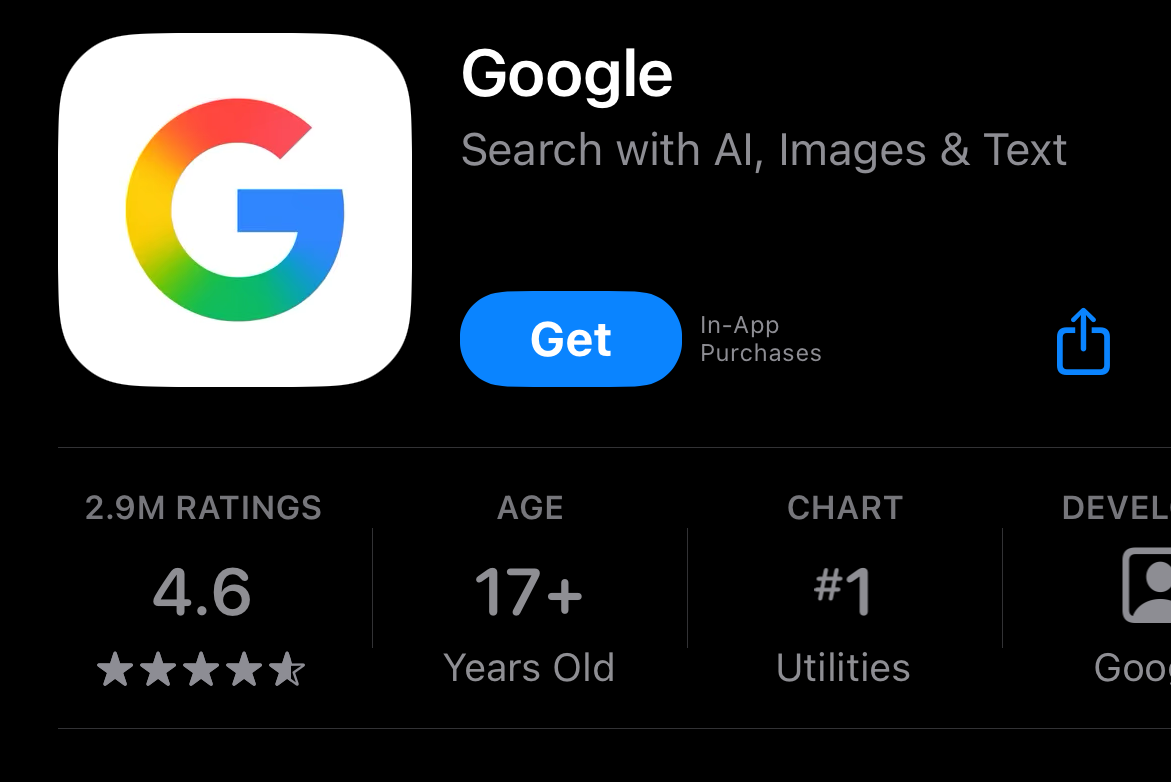1171x782 pixels.
Task: Select the Developer info header
Action: coord(1115,508)
